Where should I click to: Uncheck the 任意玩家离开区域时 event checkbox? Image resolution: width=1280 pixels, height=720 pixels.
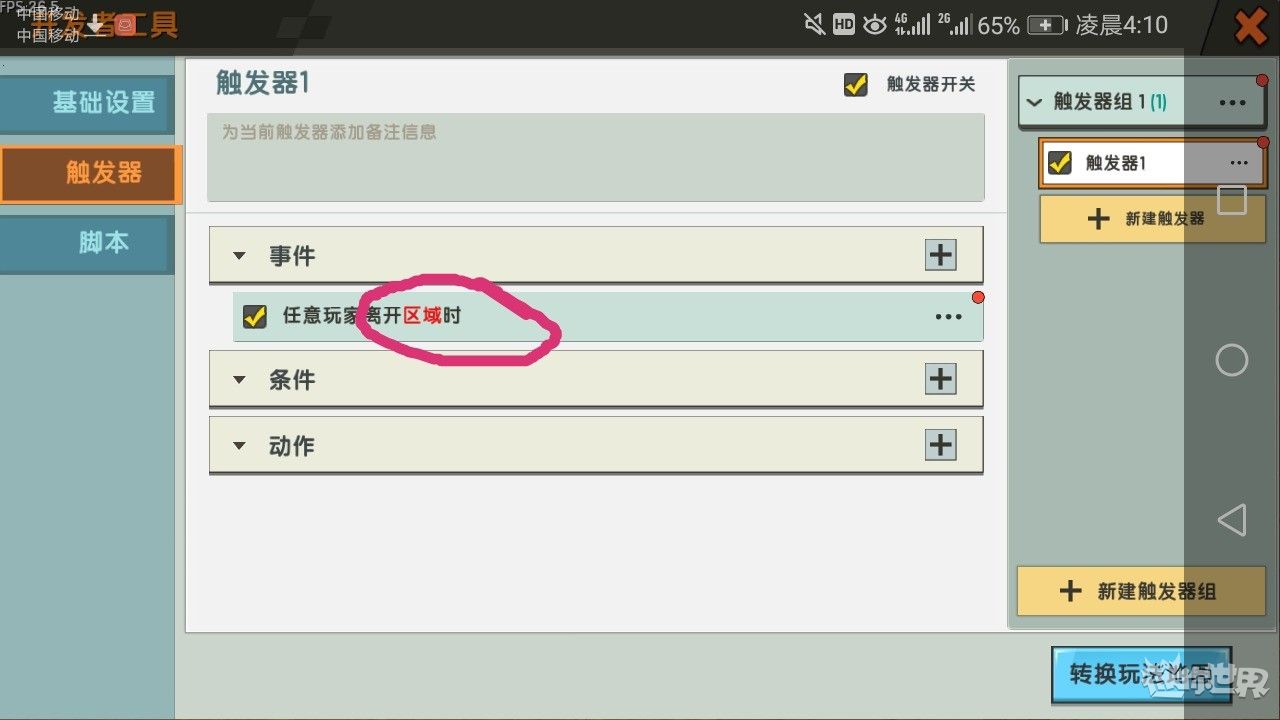tap(255, 317)
